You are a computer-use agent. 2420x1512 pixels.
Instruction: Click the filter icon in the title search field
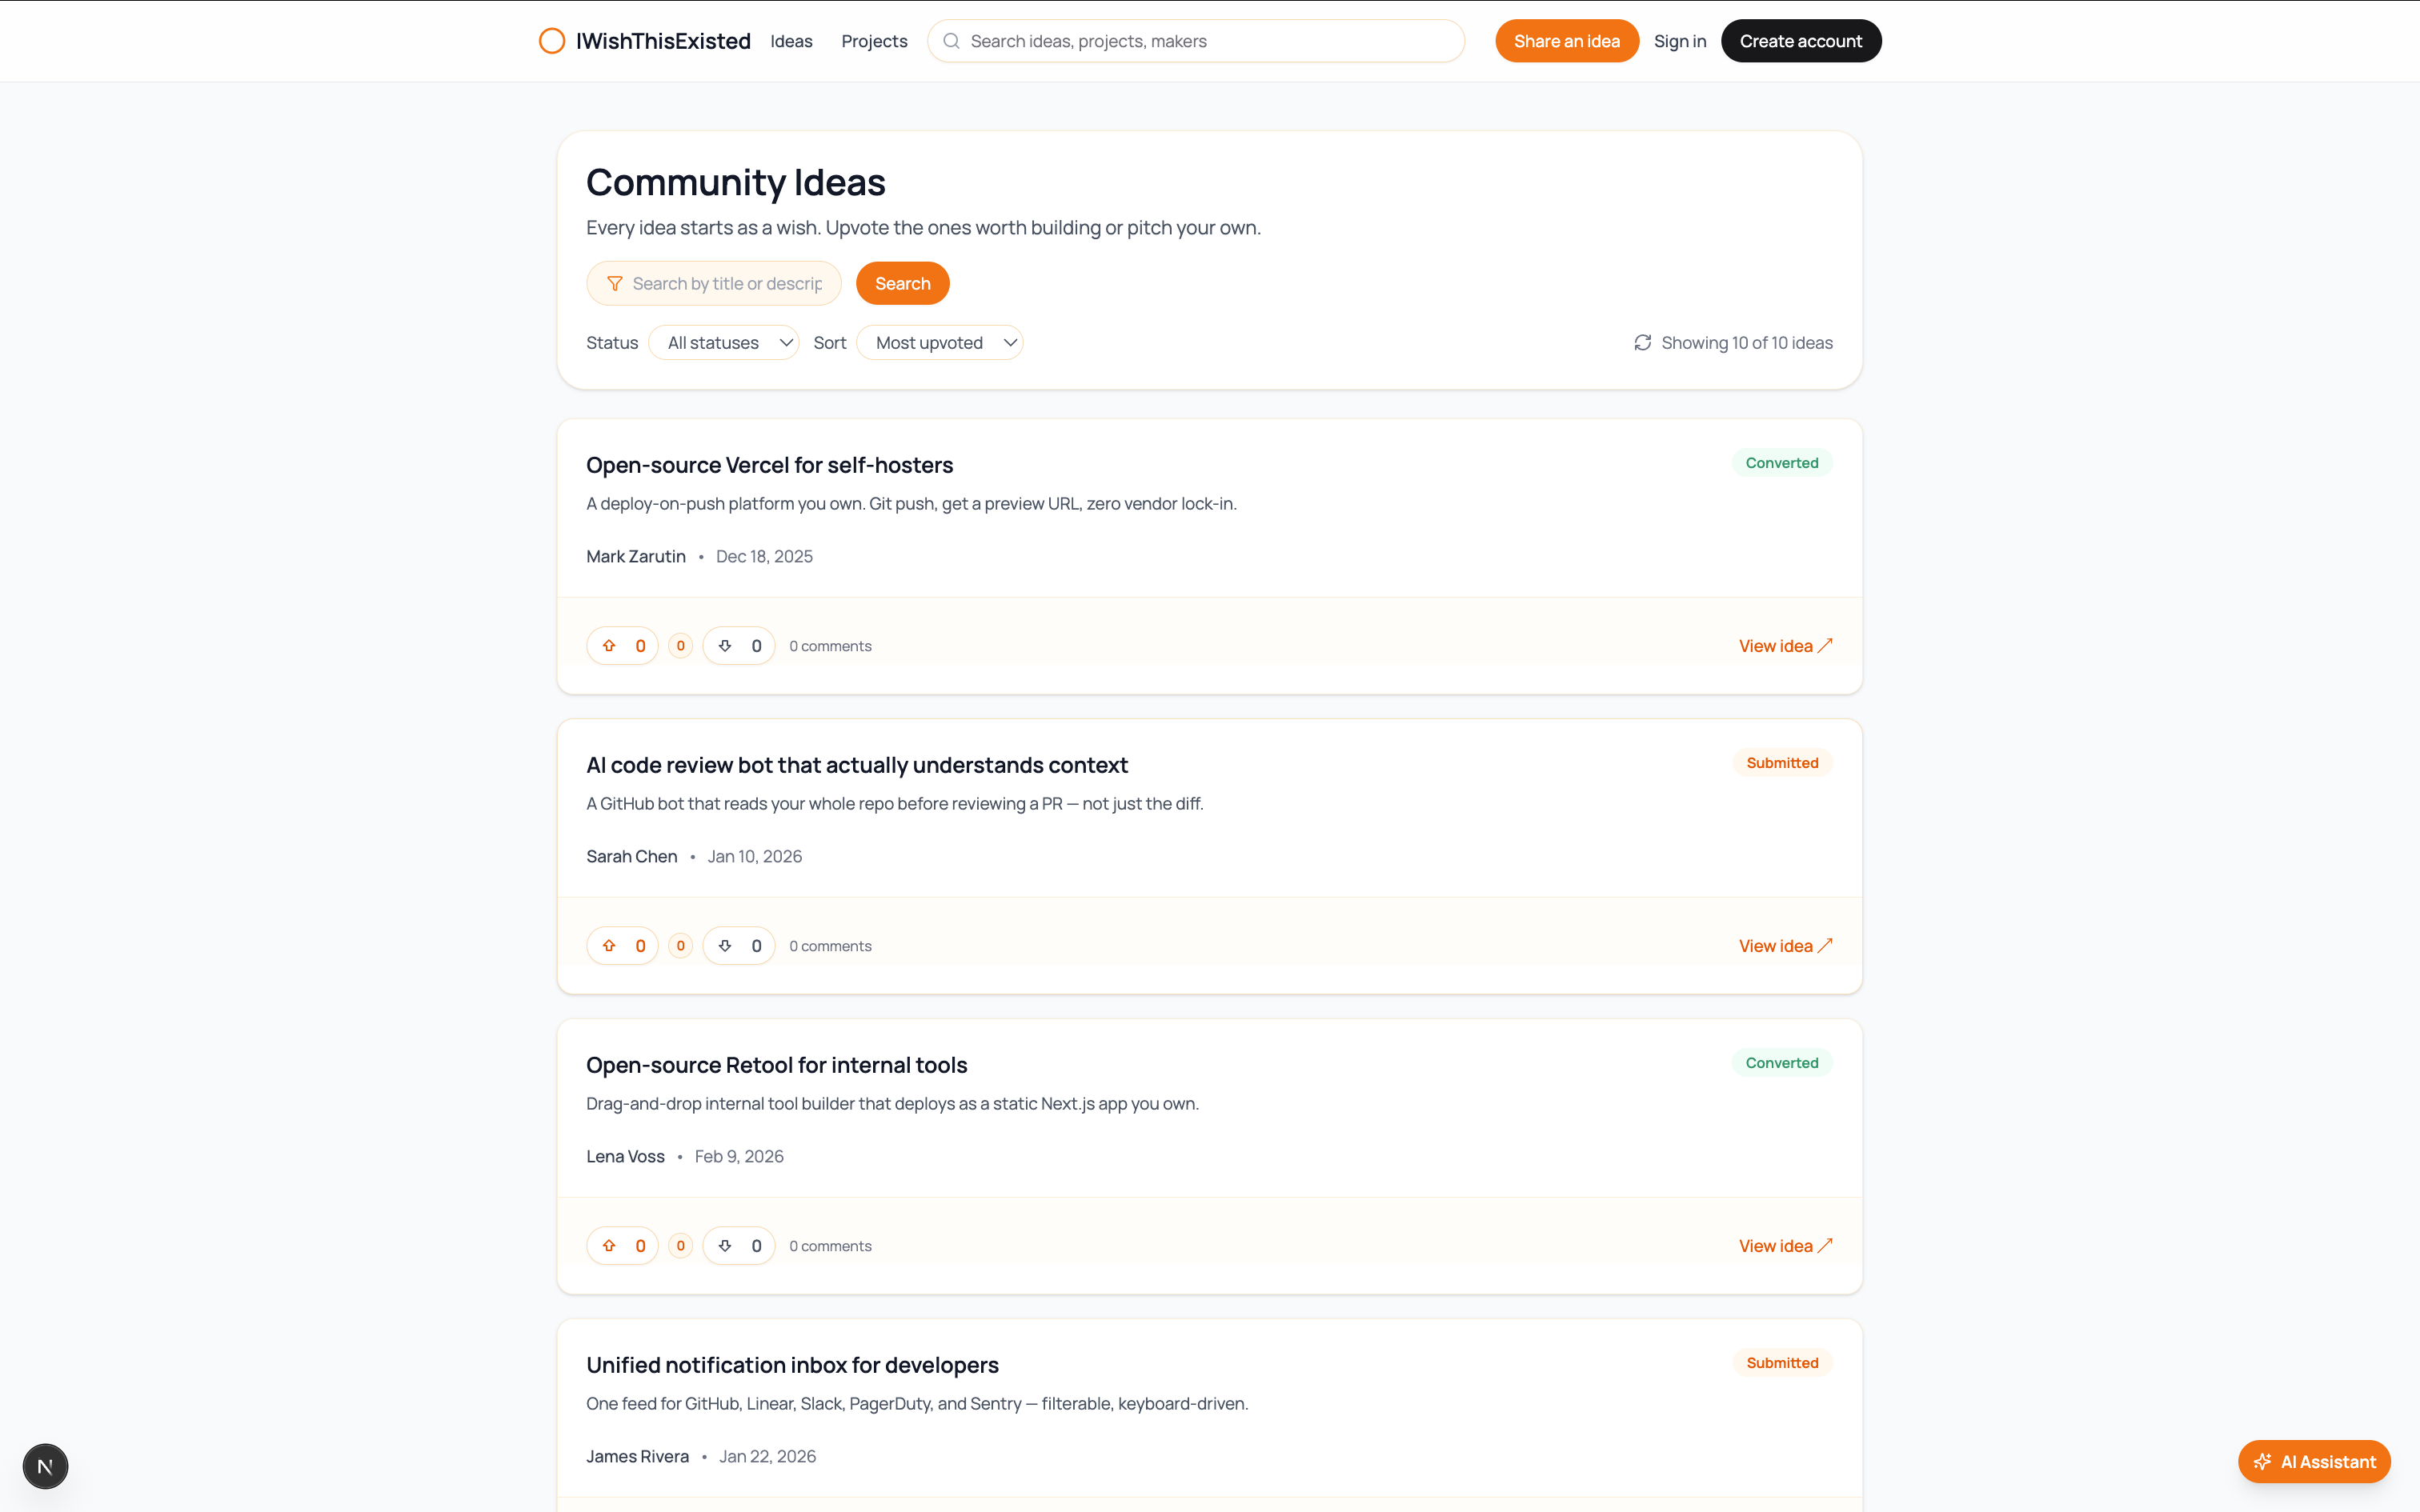(x=613, y=283)
